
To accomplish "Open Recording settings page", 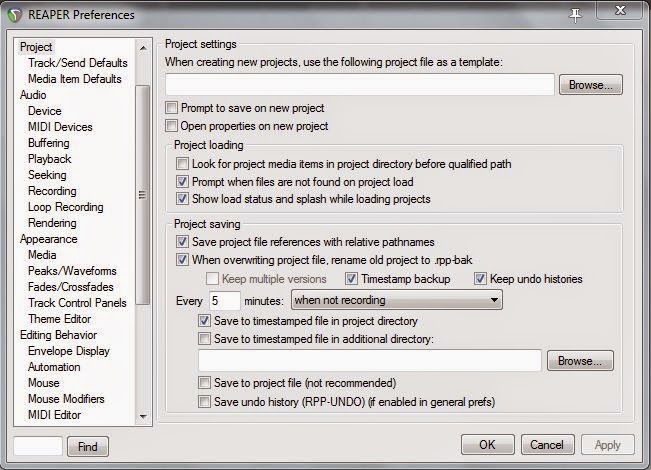I will point(52,191).
